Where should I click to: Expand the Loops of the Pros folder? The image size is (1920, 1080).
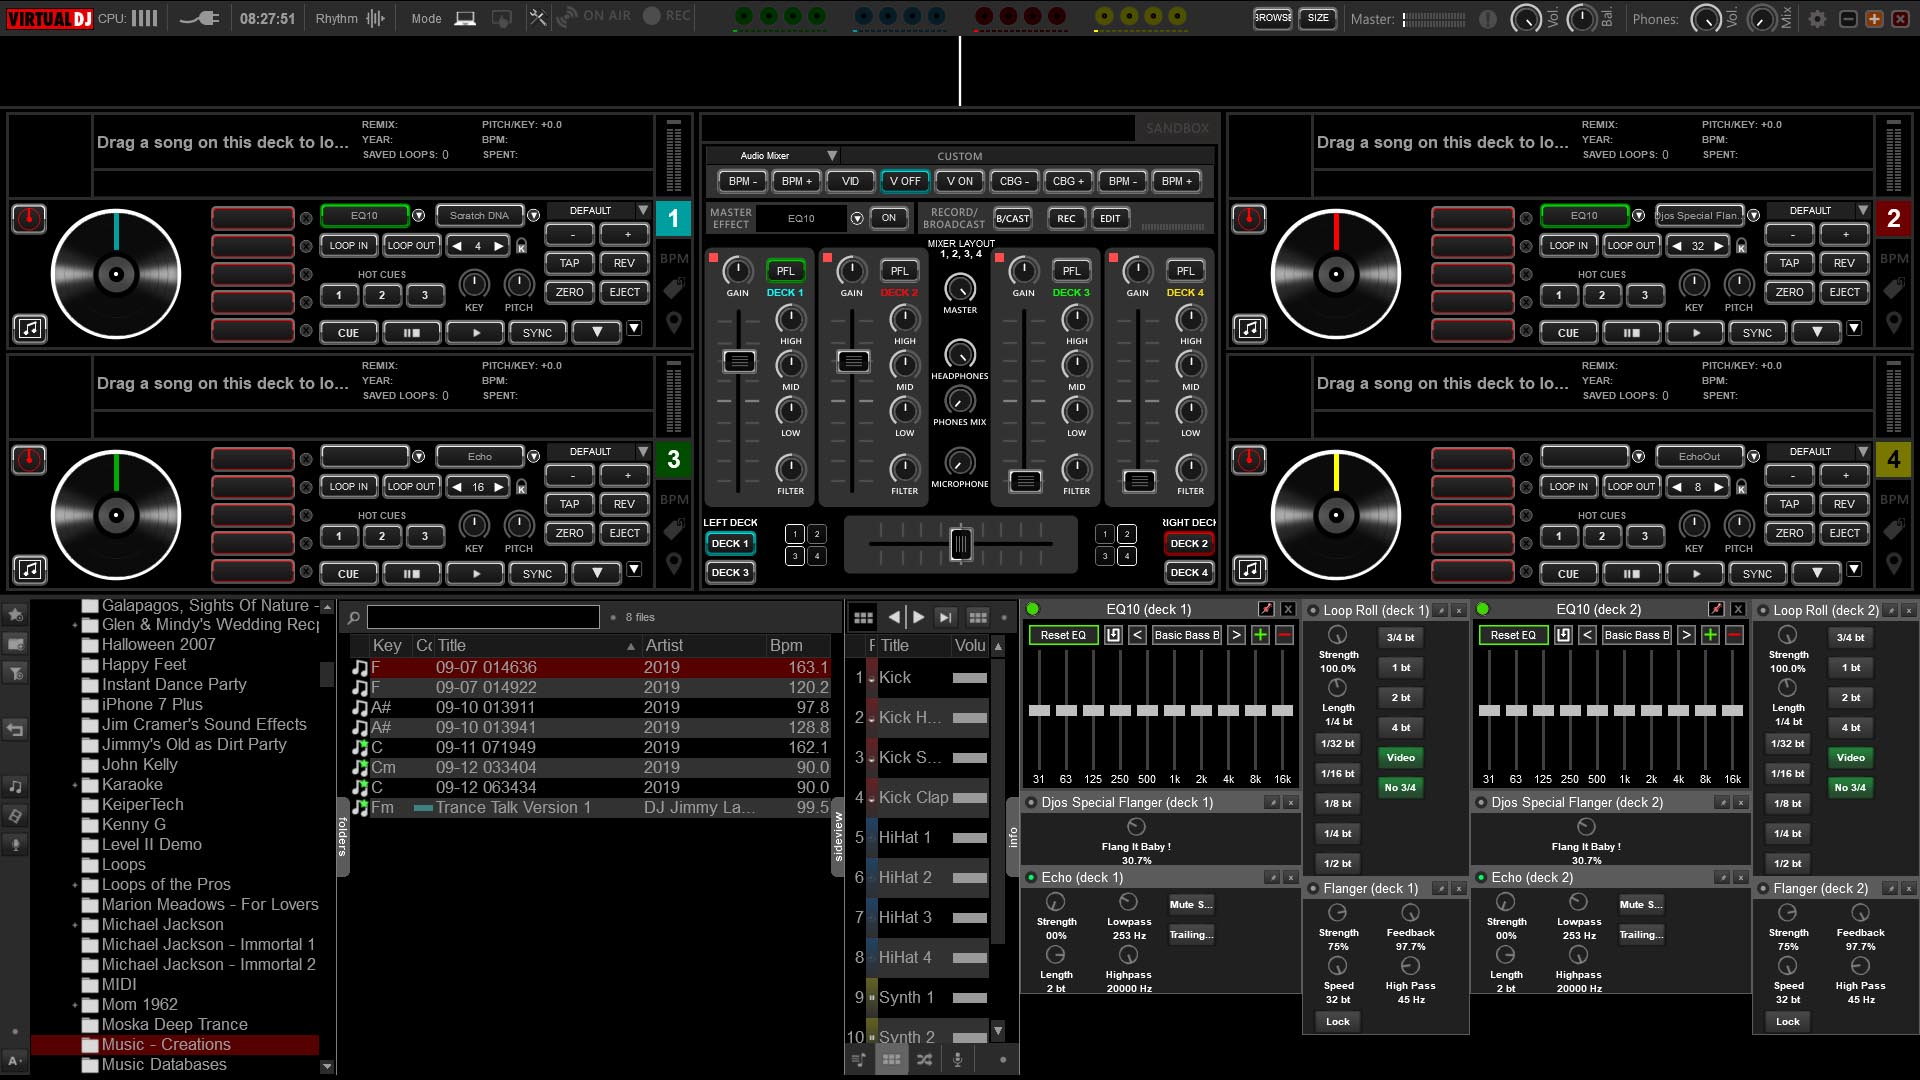pos(75,885)
